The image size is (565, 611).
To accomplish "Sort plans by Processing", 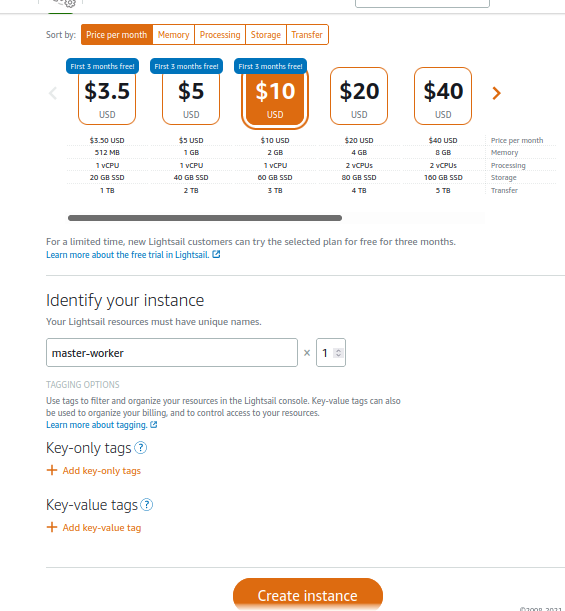I will click(x=220, y=35).
